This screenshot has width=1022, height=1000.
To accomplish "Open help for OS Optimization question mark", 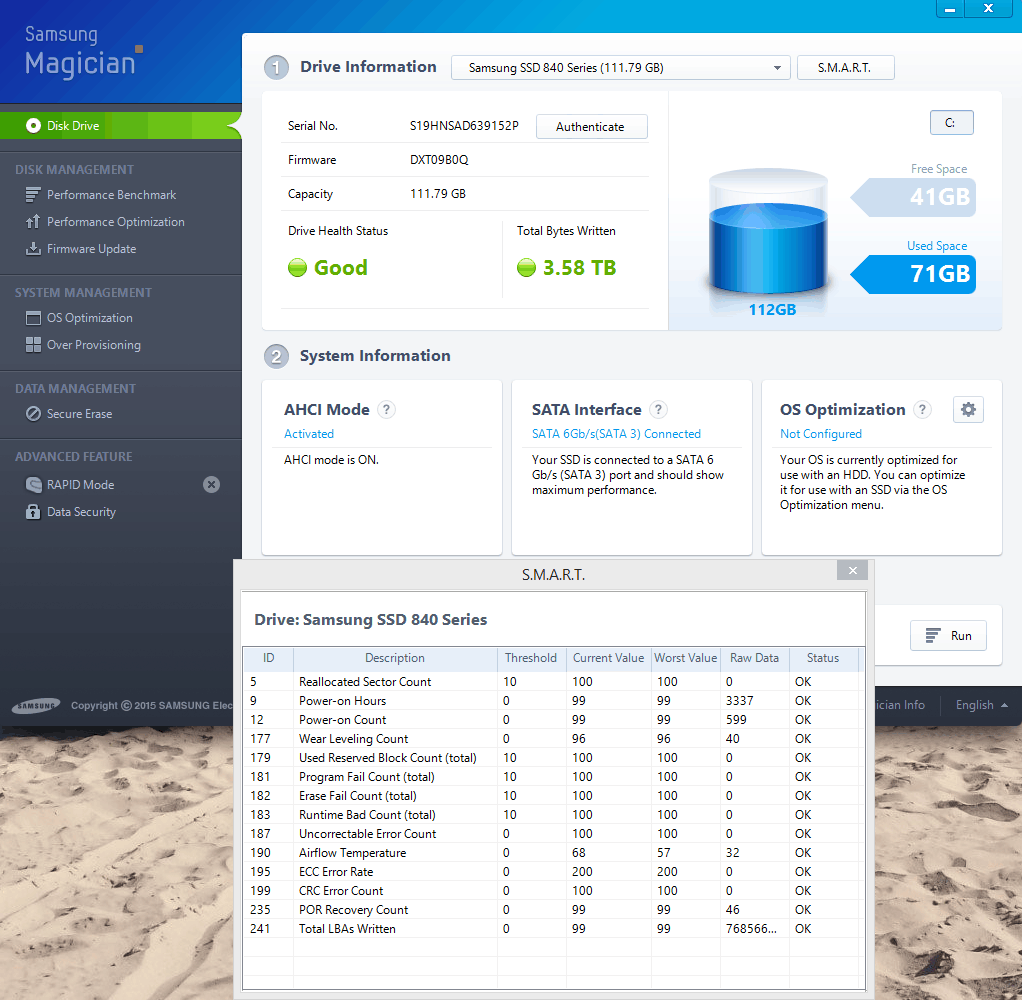I will (x=922, y=409).
